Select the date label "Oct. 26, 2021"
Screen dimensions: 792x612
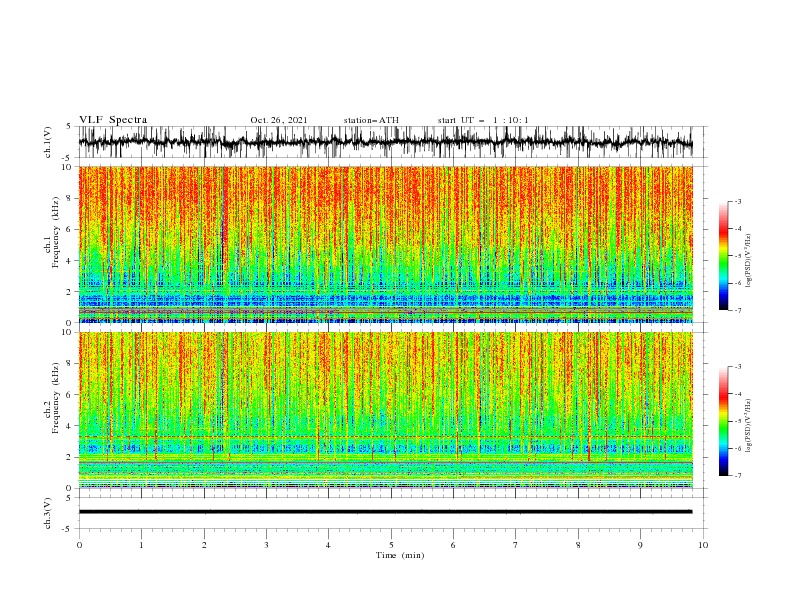[279, 120]
